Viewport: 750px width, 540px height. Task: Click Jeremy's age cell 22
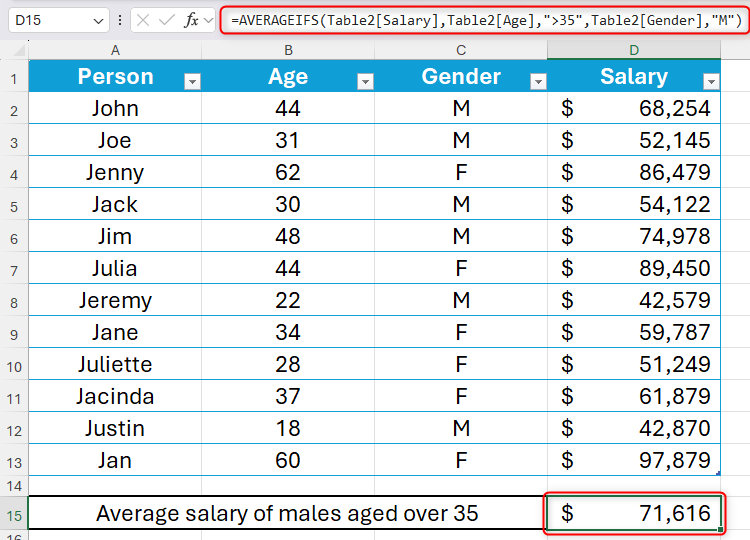point(288,300)
